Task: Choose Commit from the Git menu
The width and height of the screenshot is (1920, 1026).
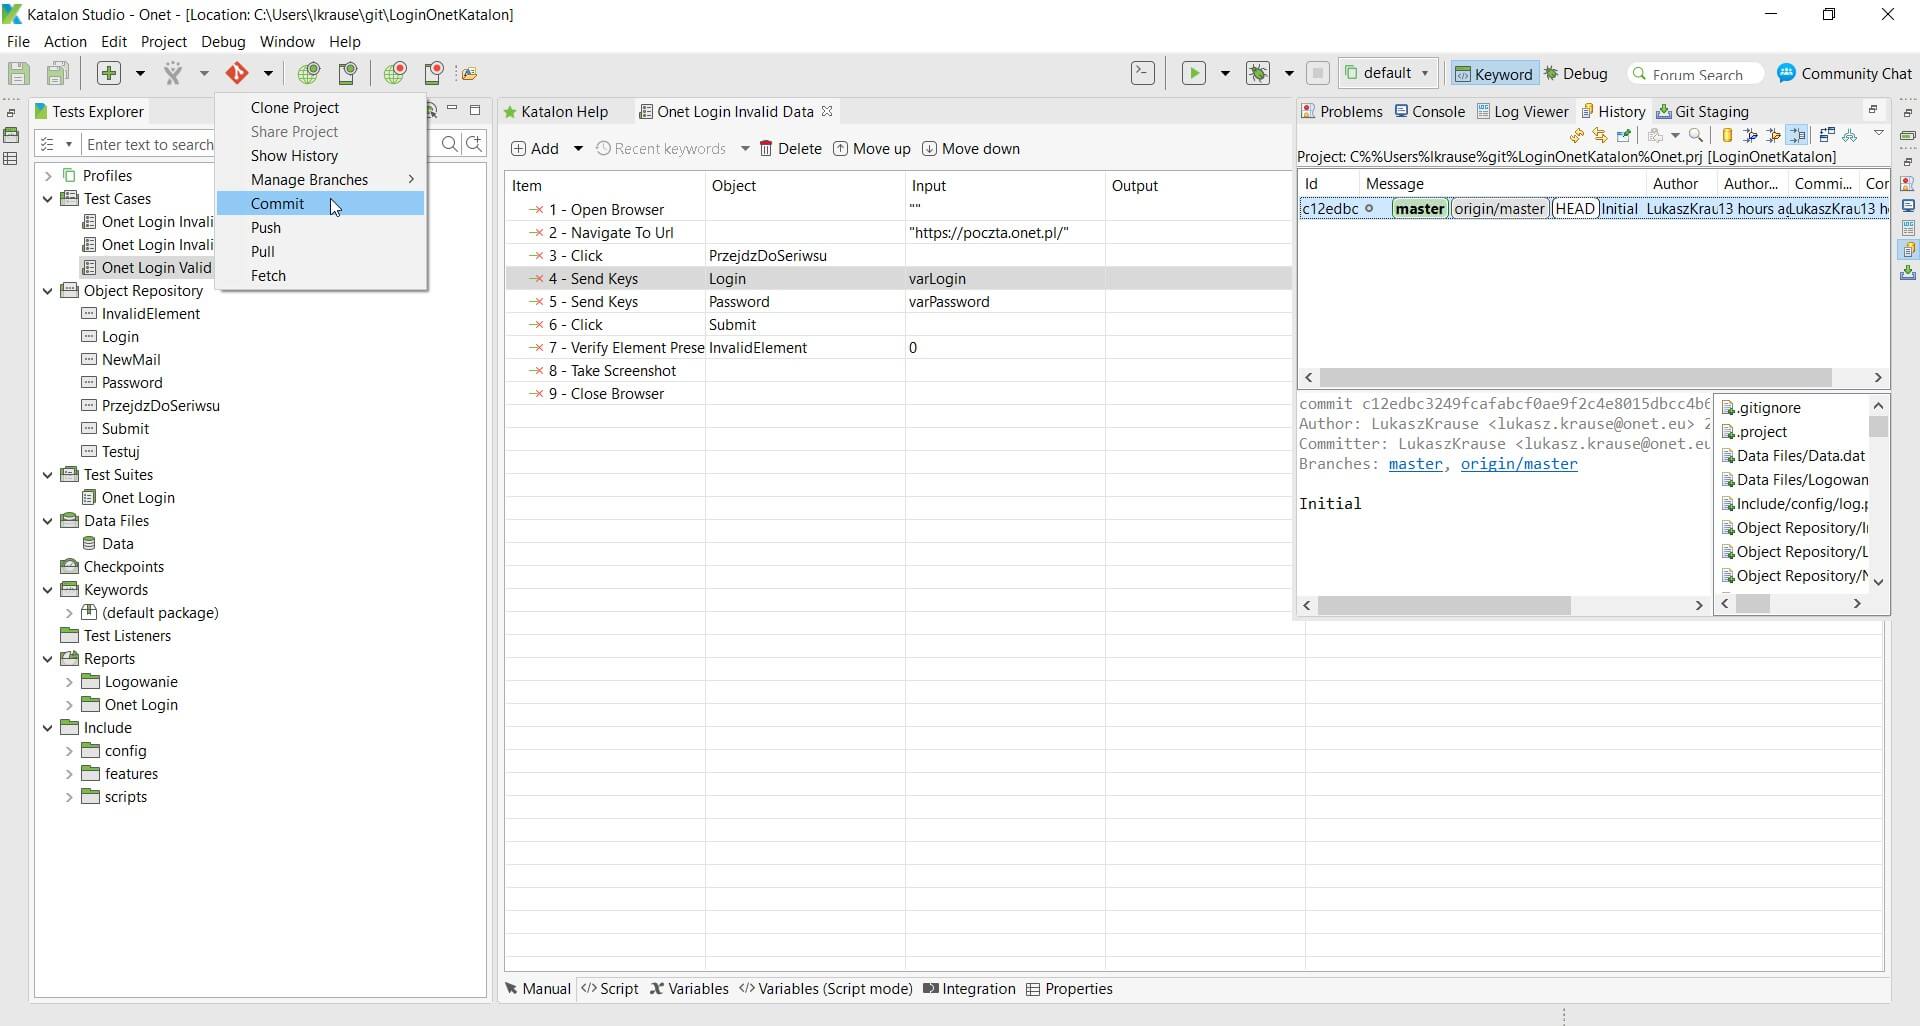Action: tap(277, 204)
